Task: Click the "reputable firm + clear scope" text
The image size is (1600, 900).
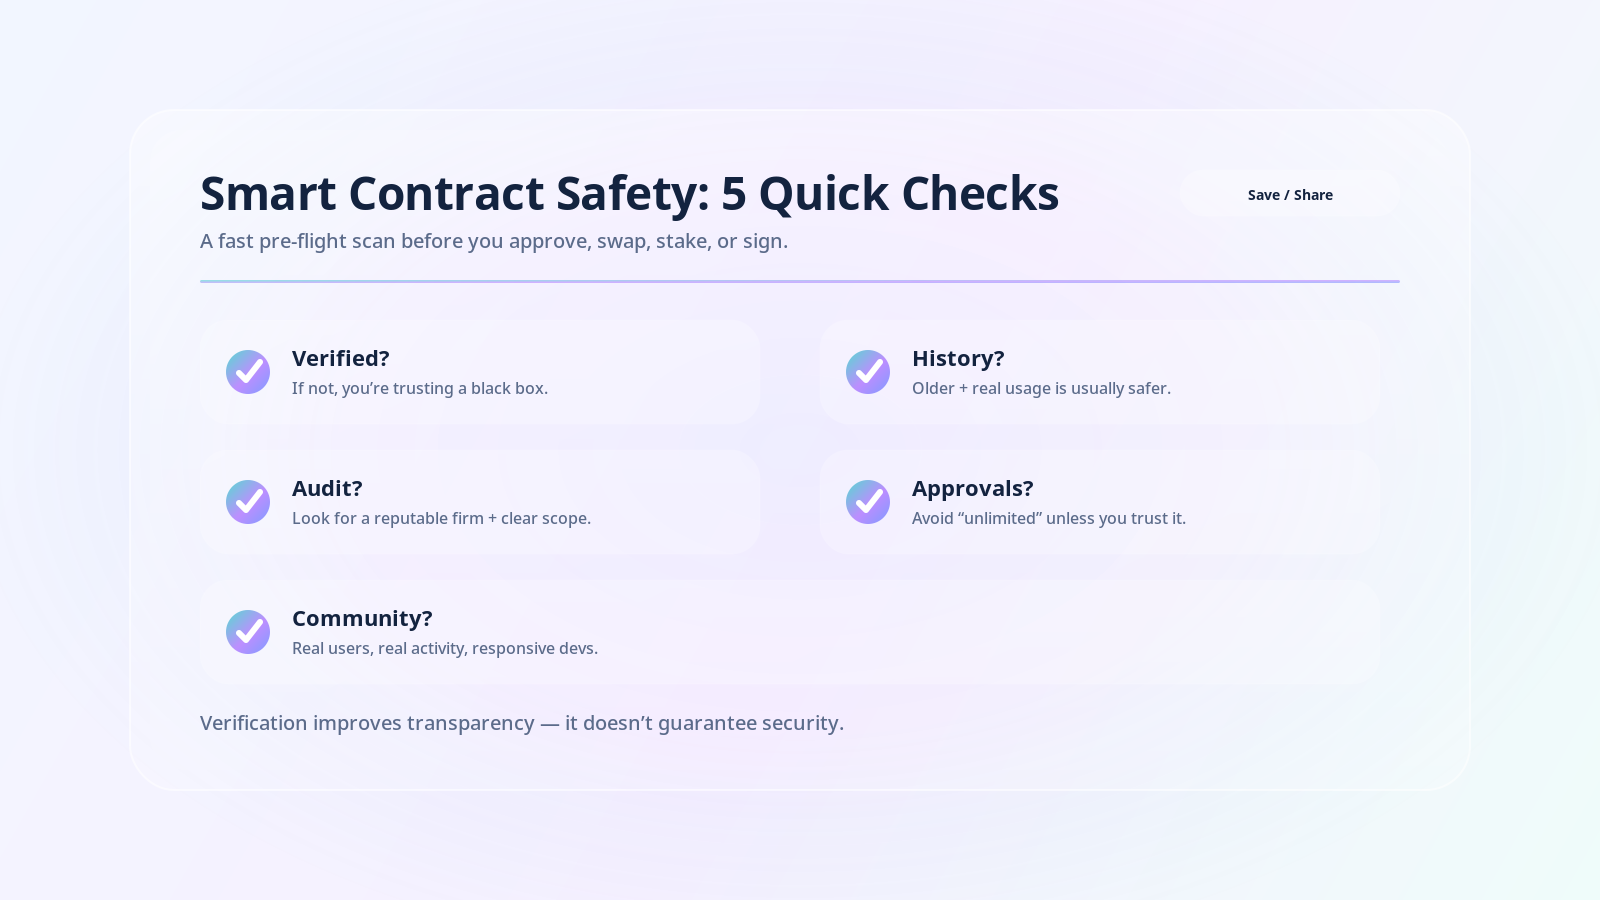Action: [x=441, y=518]
